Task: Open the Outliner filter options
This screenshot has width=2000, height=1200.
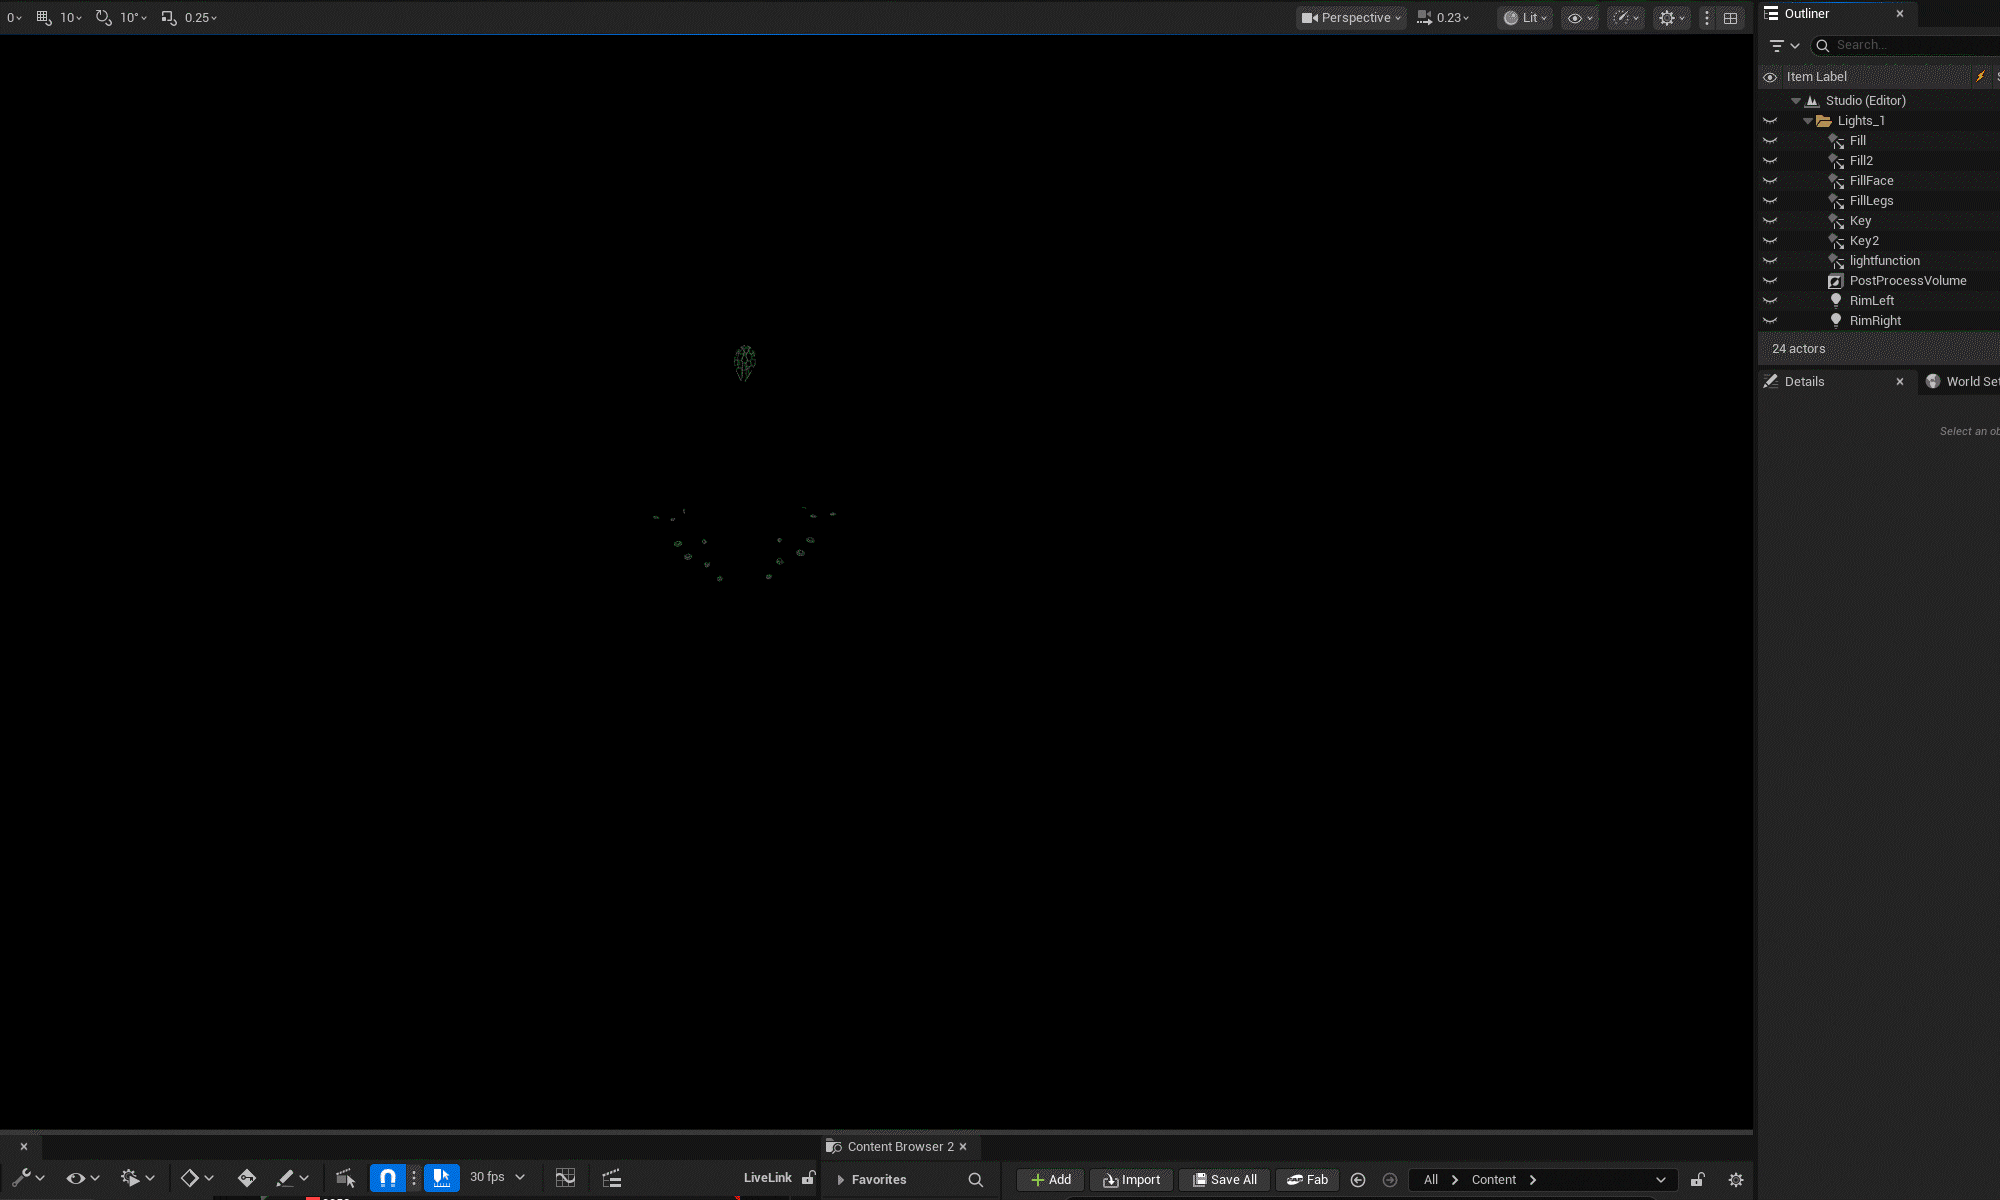Action: click(x=1784, y=46)
